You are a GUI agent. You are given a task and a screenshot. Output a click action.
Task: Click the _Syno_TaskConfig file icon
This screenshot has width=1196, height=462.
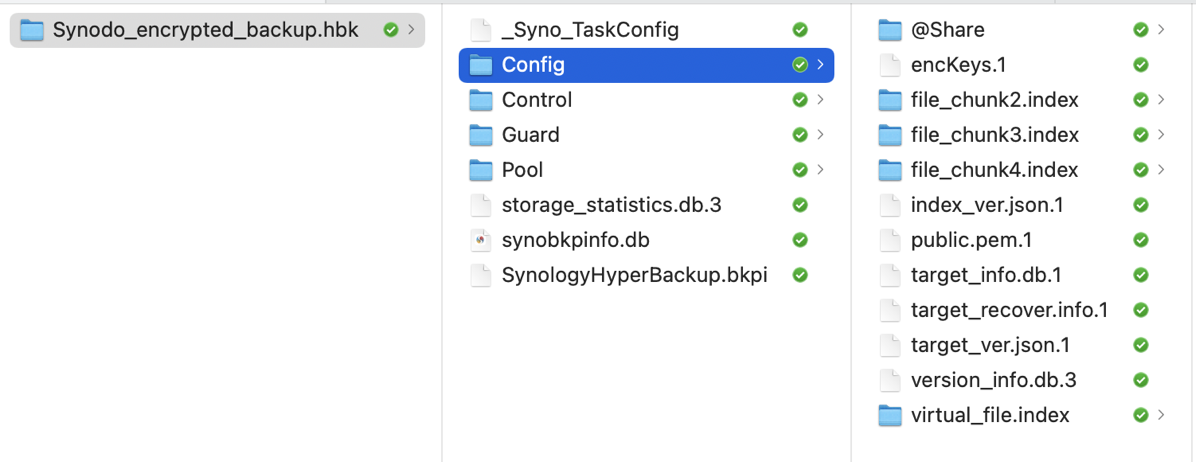click(481, 30)
